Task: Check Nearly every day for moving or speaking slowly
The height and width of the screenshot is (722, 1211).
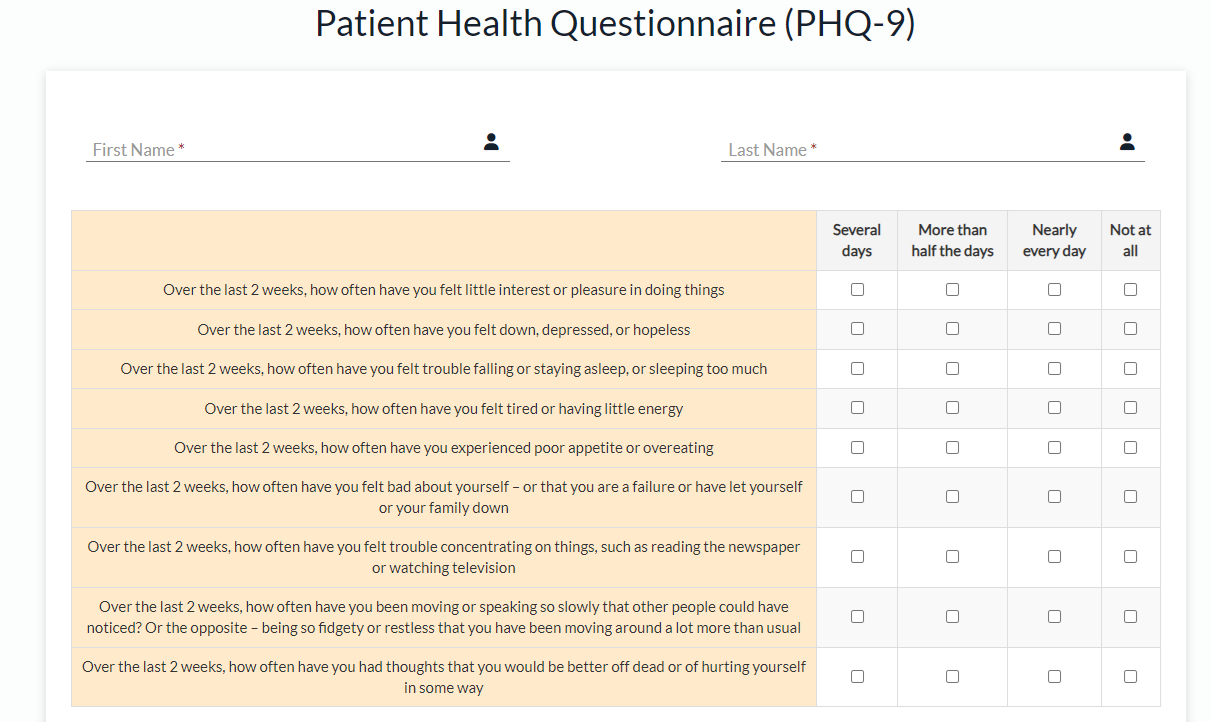Action: point(1054,617)
